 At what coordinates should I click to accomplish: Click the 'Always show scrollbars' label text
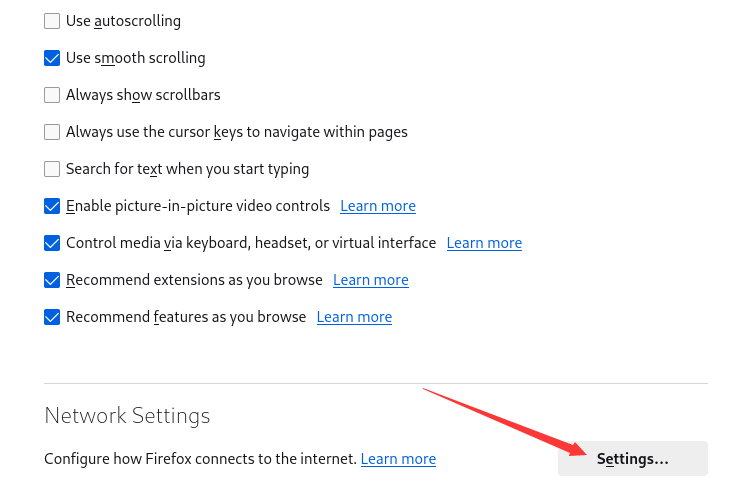coord(143,95)
